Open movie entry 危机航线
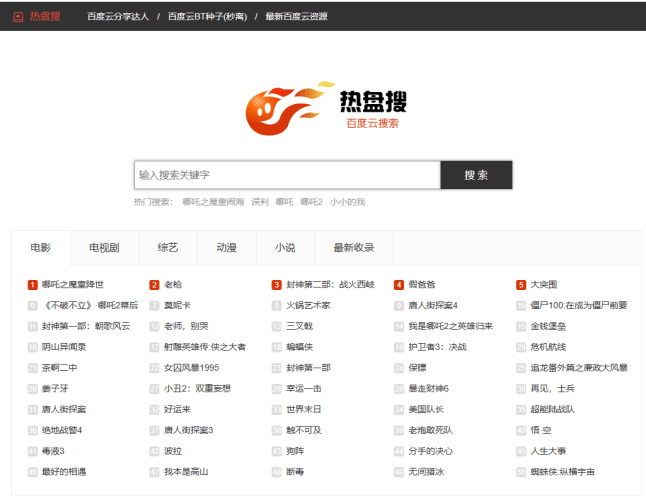The image size is (646, 500). (548, 347)
